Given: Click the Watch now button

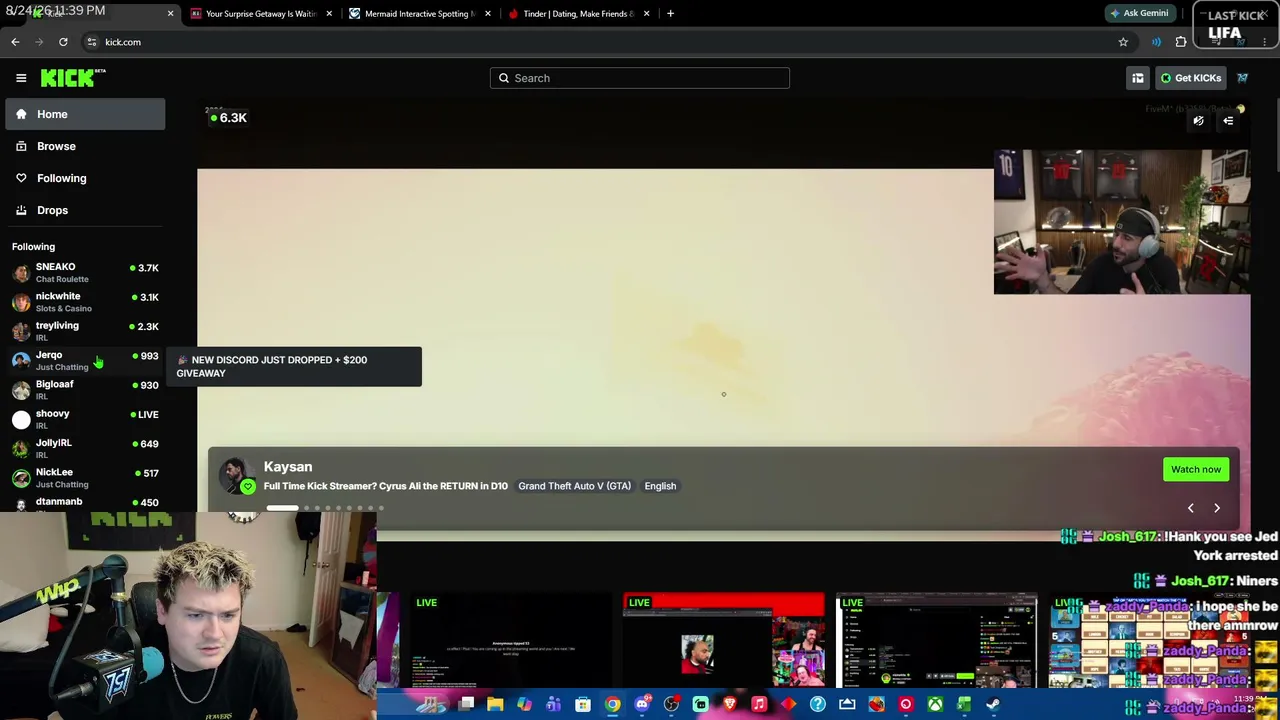Looking at the screenshot, I should click(1196, 469).
